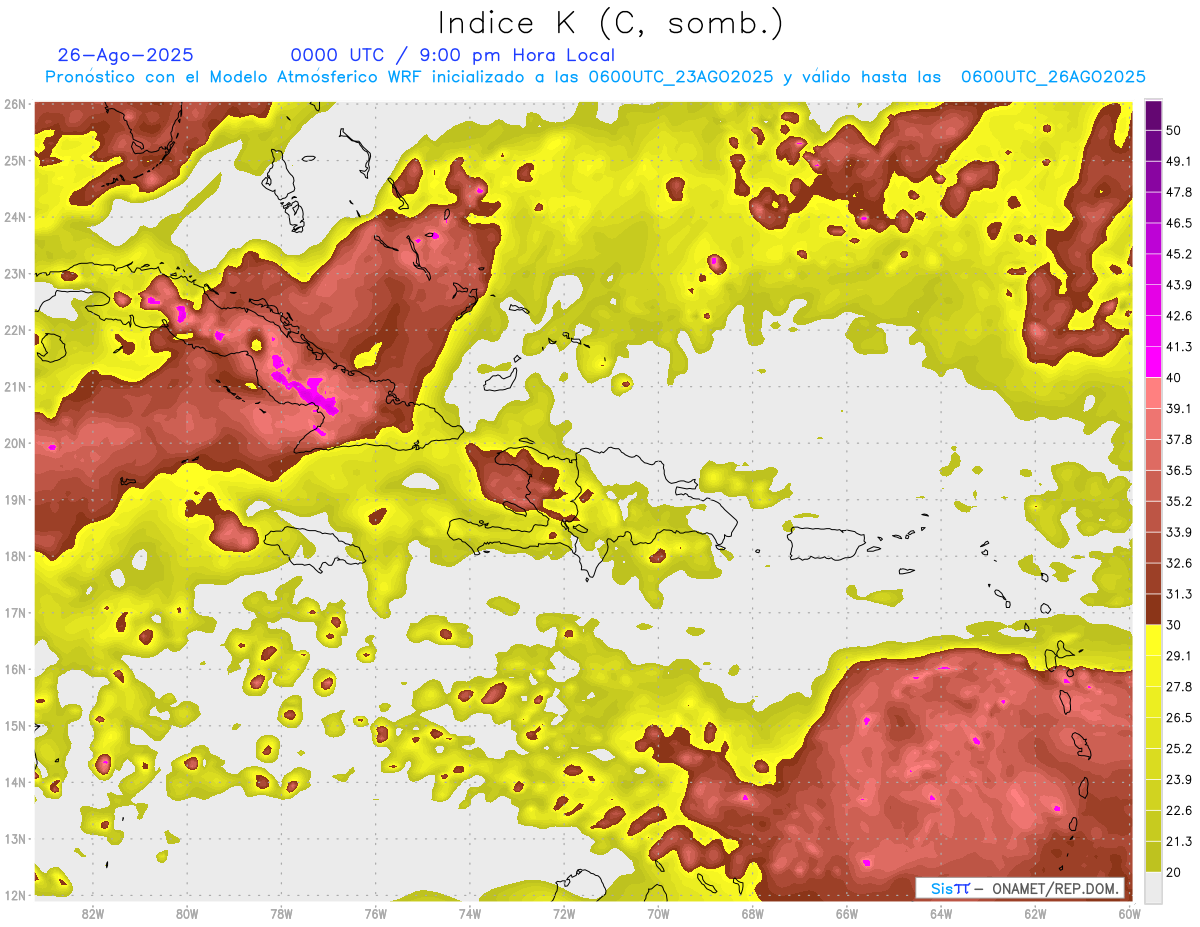Pick the gray colorbar swatch below 20
The height and width of the screenshot is (927, 1200).
(1153, 888)
